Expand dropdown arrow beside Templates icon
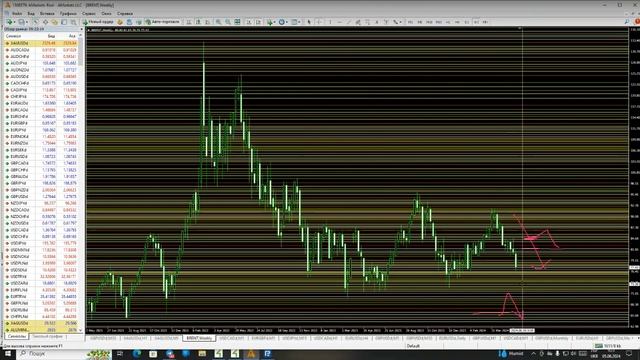 click(299, 22)
